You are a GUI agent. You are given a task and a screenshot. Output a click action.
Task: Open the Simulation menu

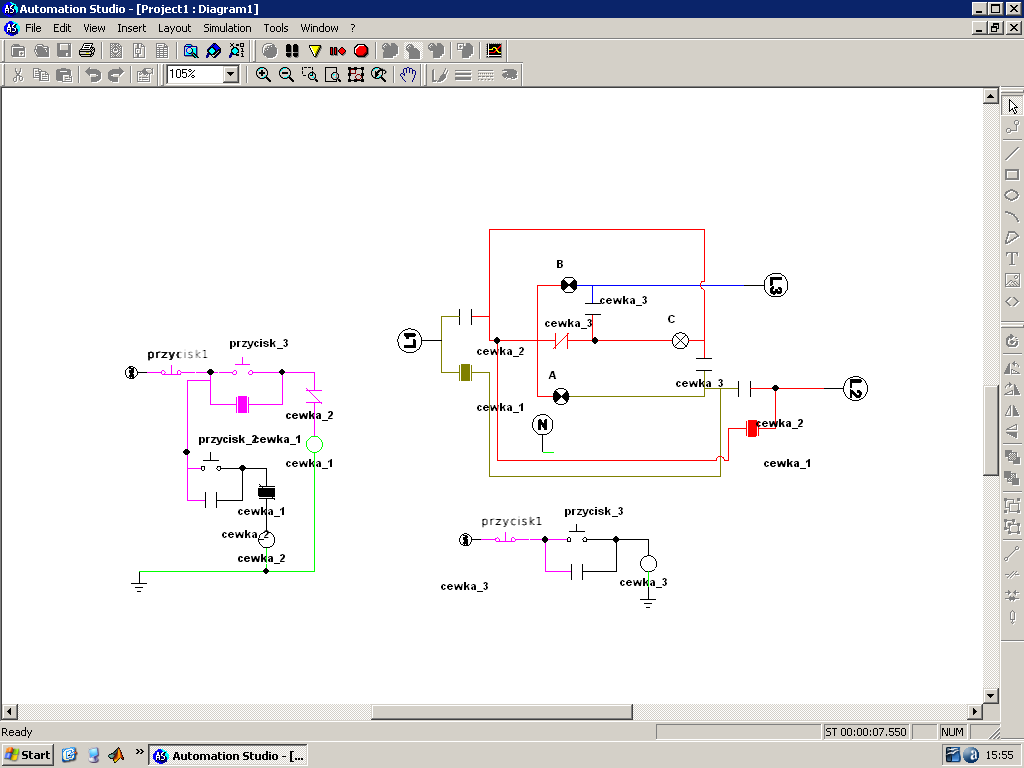[x=227, y=28]
